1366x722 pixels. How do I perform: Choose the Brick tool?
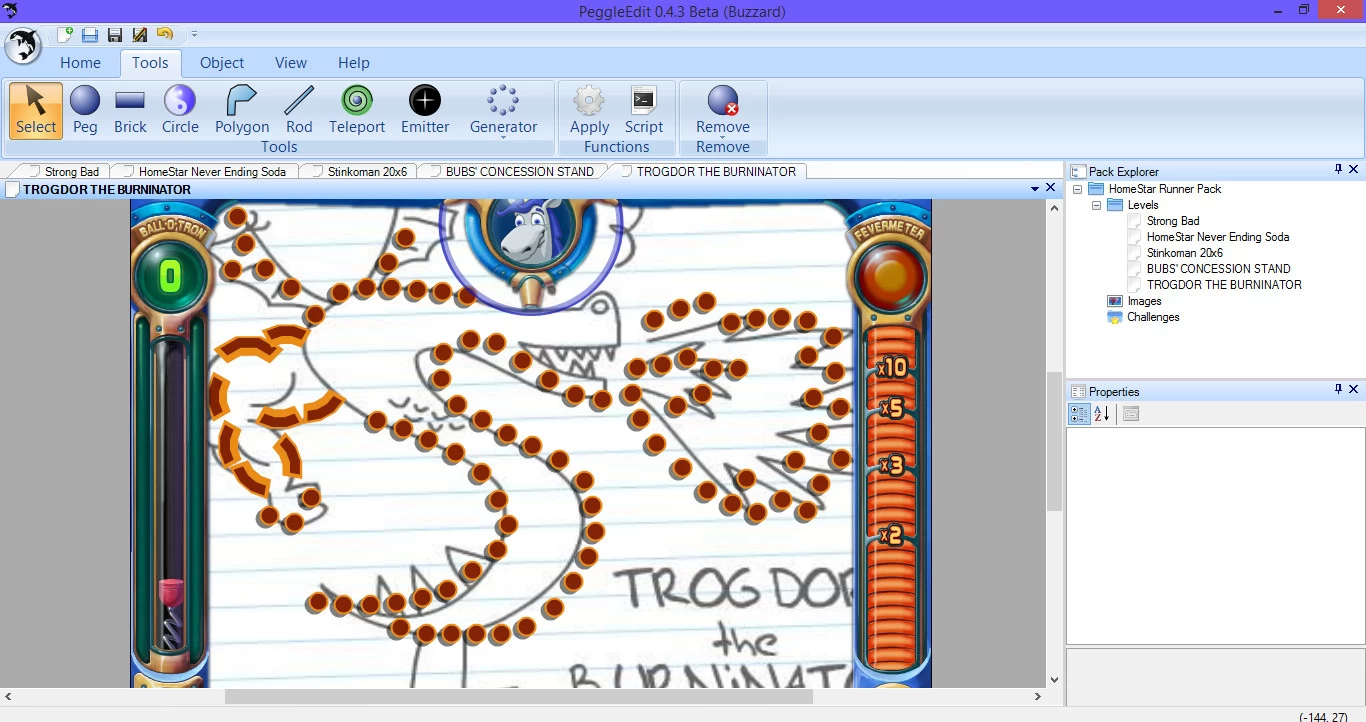(130, 110)
